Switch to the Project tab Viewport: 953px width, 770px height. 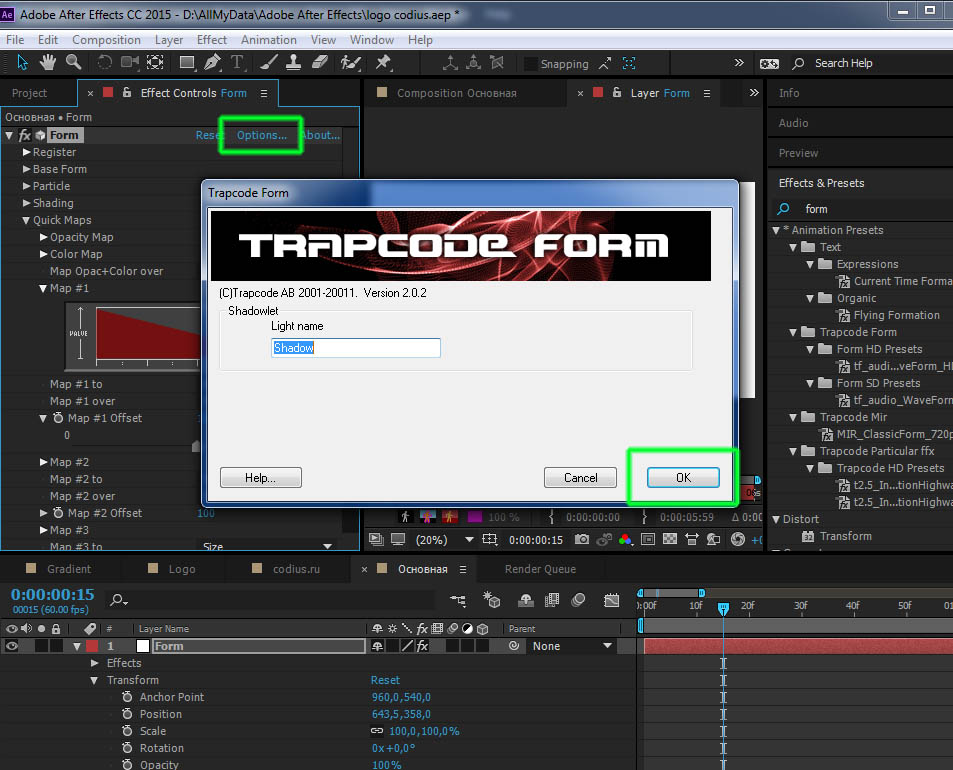pos(29,93)
